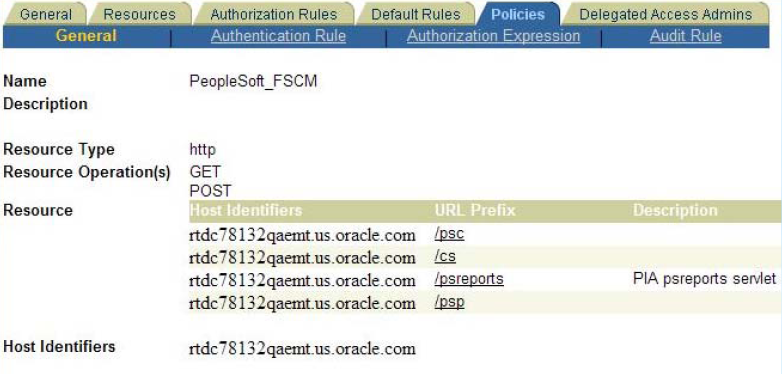Click the Resource label

(38, 210)
